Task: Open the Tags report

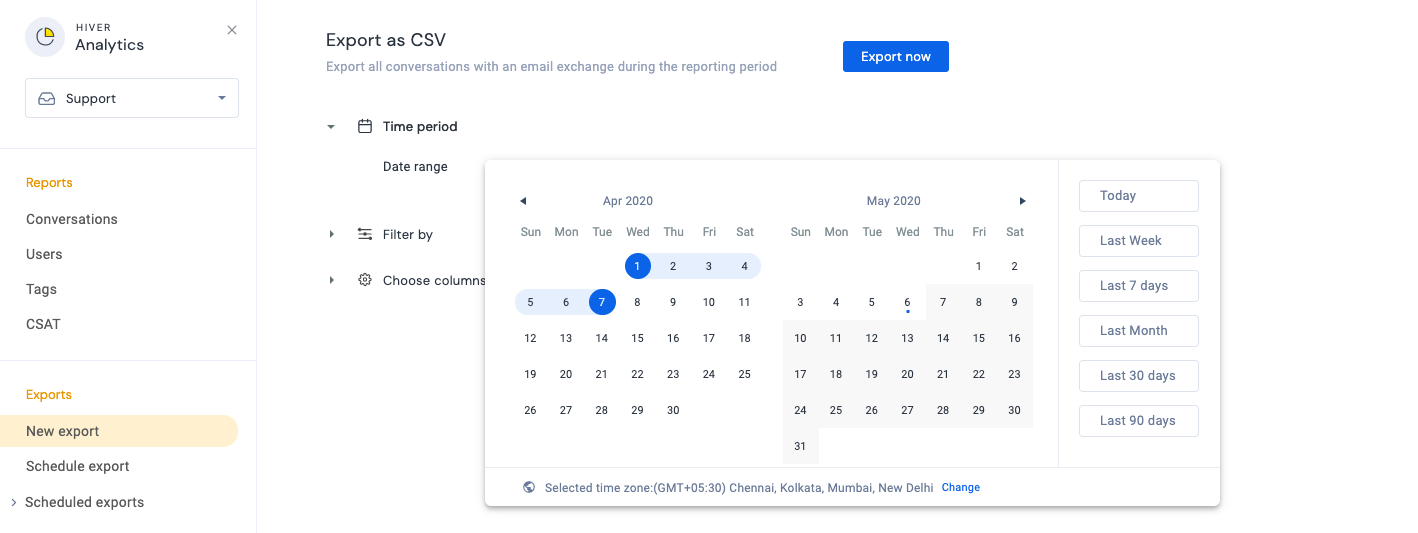Action: [41, 289]
